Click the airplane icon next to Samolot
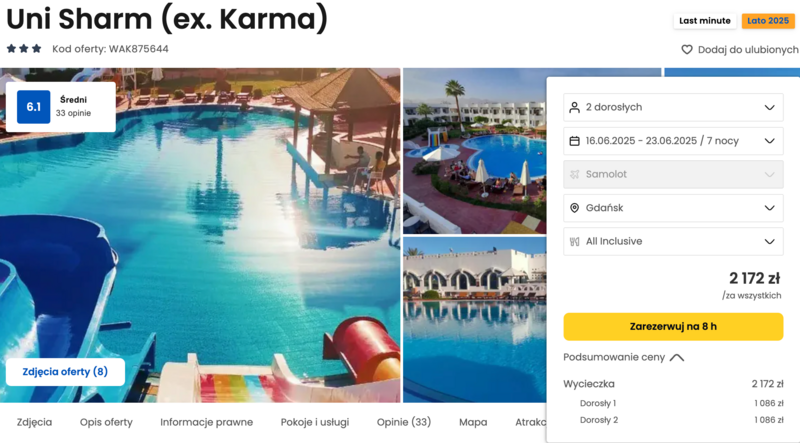800x443 pixels. (574, 174)
